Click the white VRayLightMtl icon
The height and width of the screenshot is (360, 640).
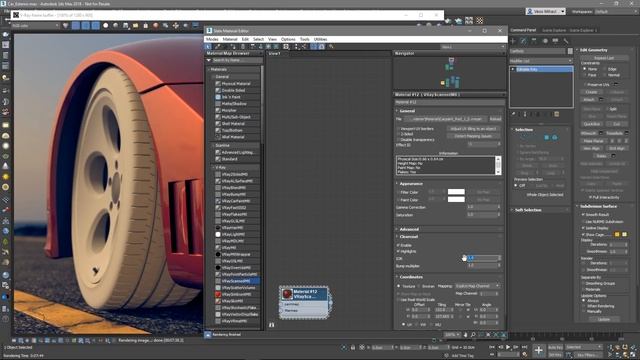point(218,234)
